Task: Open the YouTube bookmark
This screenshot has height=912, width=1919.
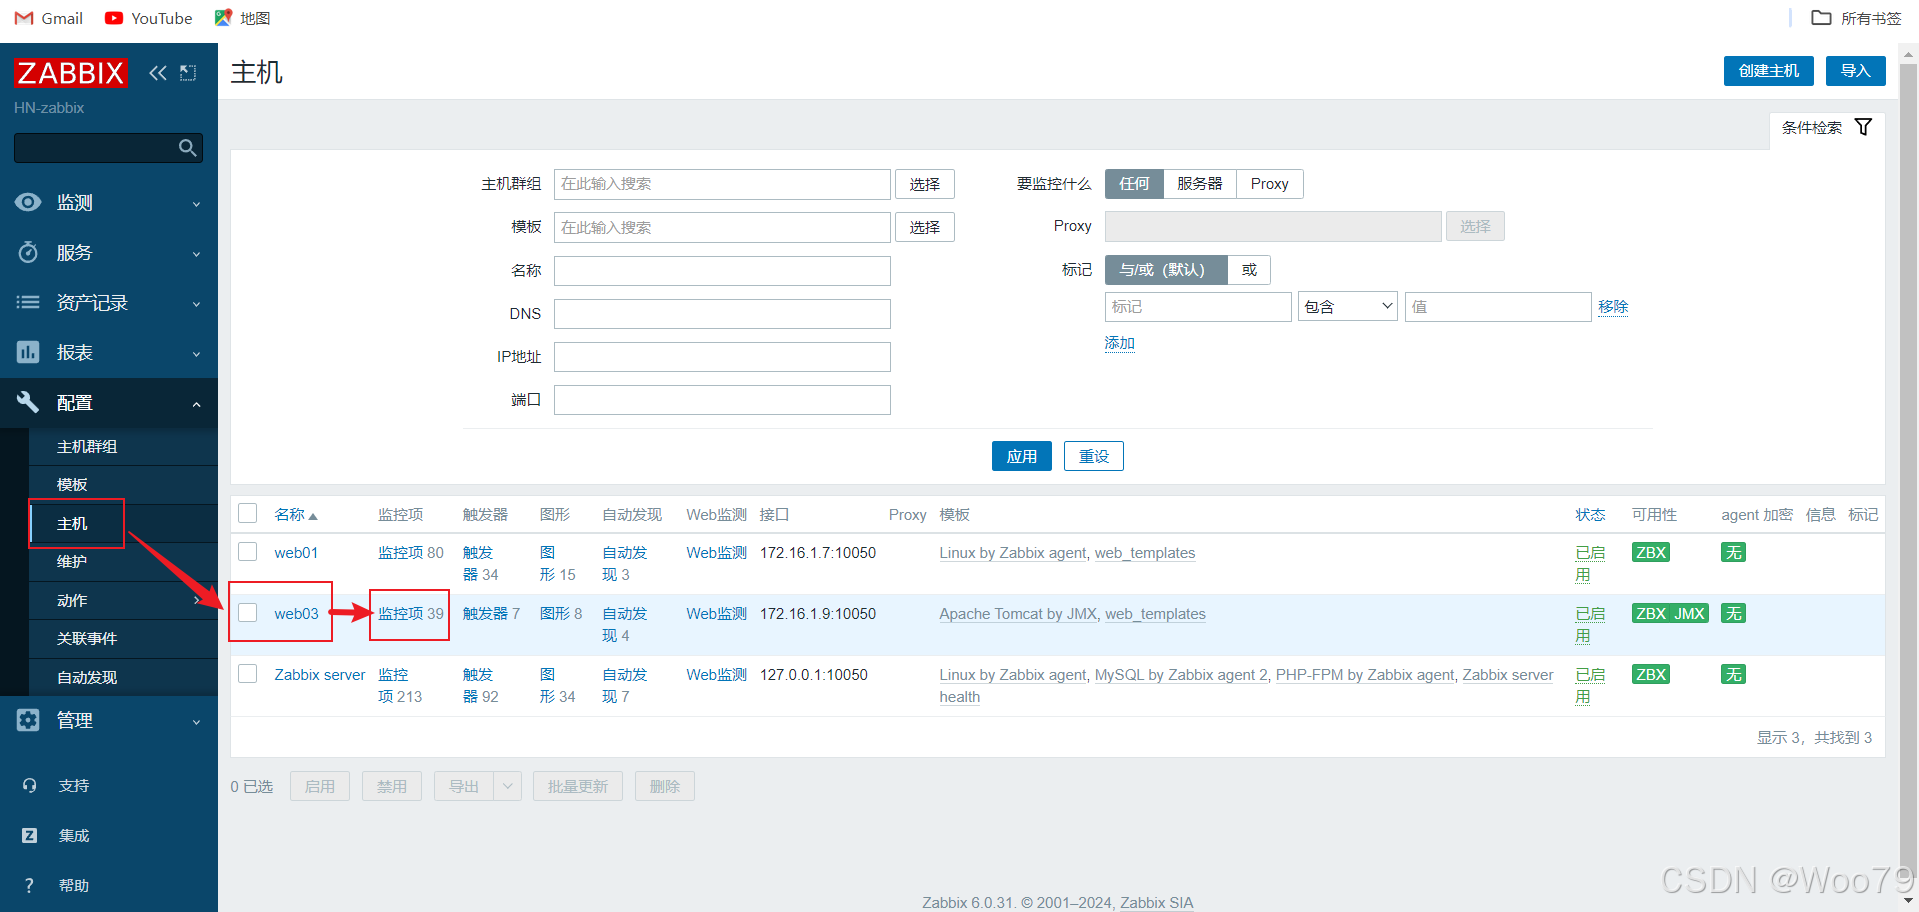Action: pyautogui.click(x=149, y=18)
